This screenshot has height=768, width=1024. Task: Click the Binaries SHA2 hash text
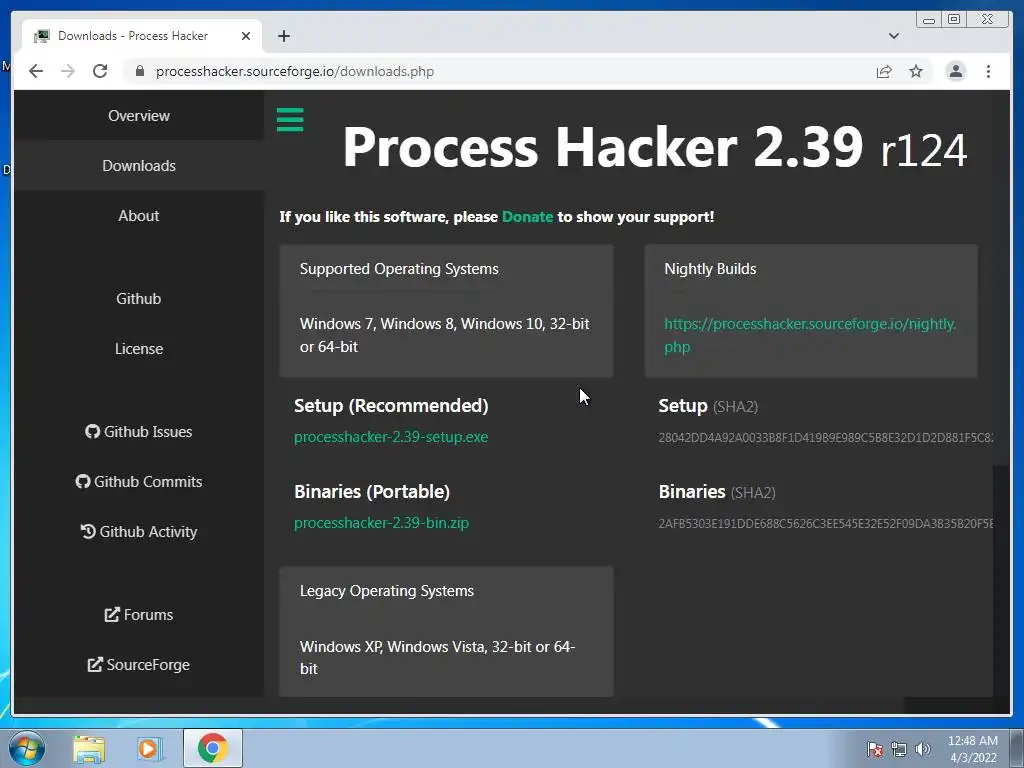(x=825, y=524)
